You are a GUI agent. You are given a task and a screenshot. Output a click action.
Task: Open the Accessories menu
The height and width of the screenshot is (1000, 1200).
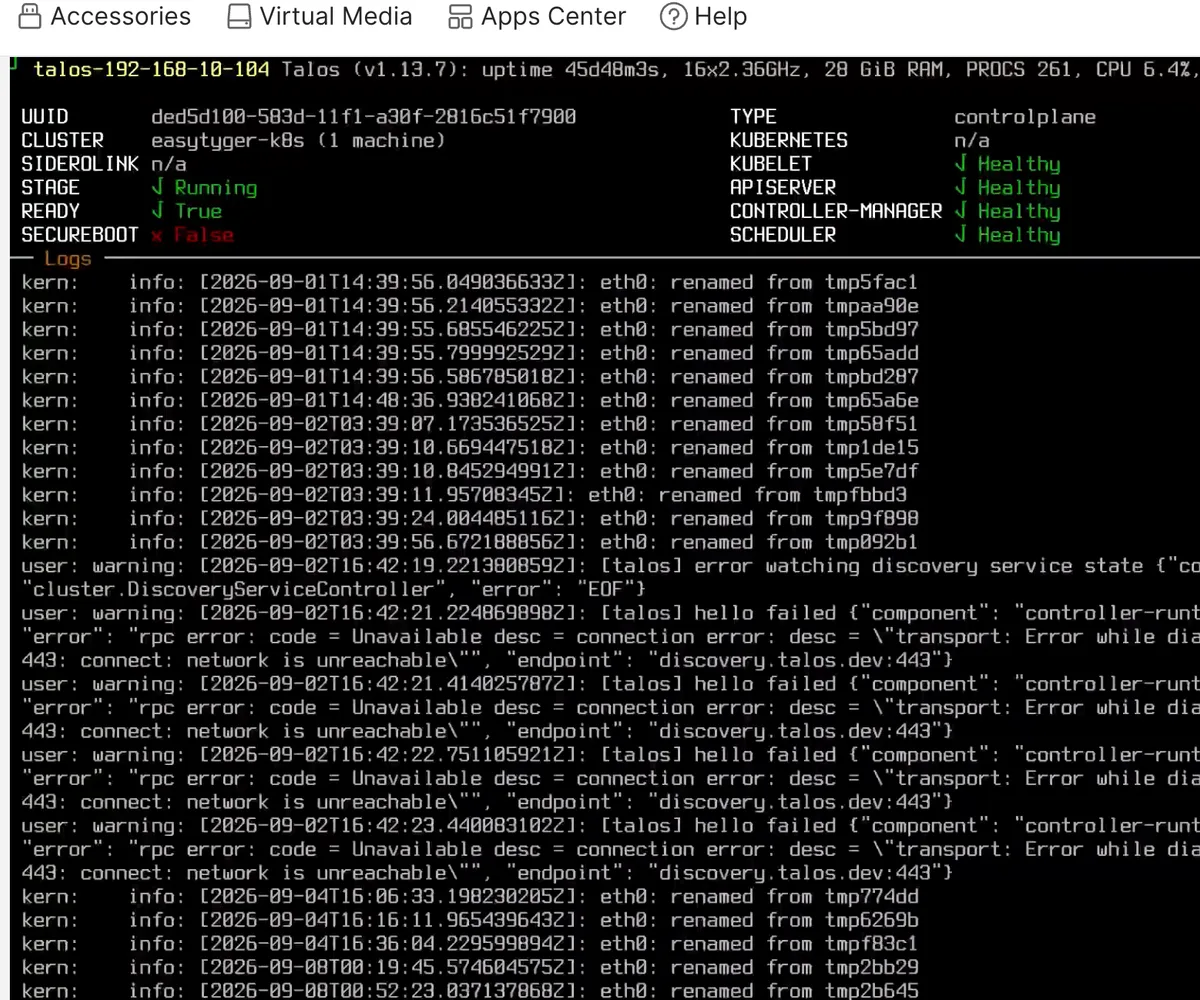point(105,16)
